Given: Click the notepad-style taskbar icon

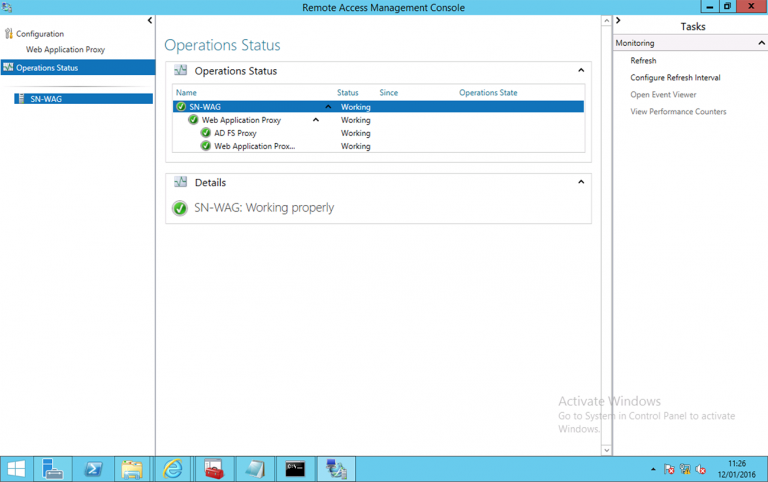Looking at the screenshot, I should pyautogui.click(x=255, y=469).
